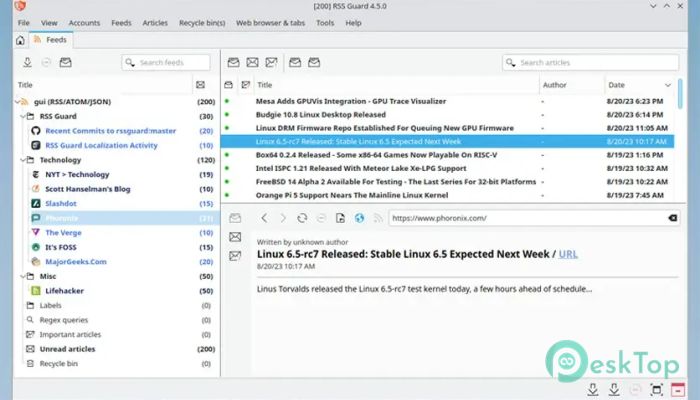Clear the phoronix URL field
Image resolution: width=700 pixels, height=400 pixels.
pyautogui.click(x=672, y=218)
